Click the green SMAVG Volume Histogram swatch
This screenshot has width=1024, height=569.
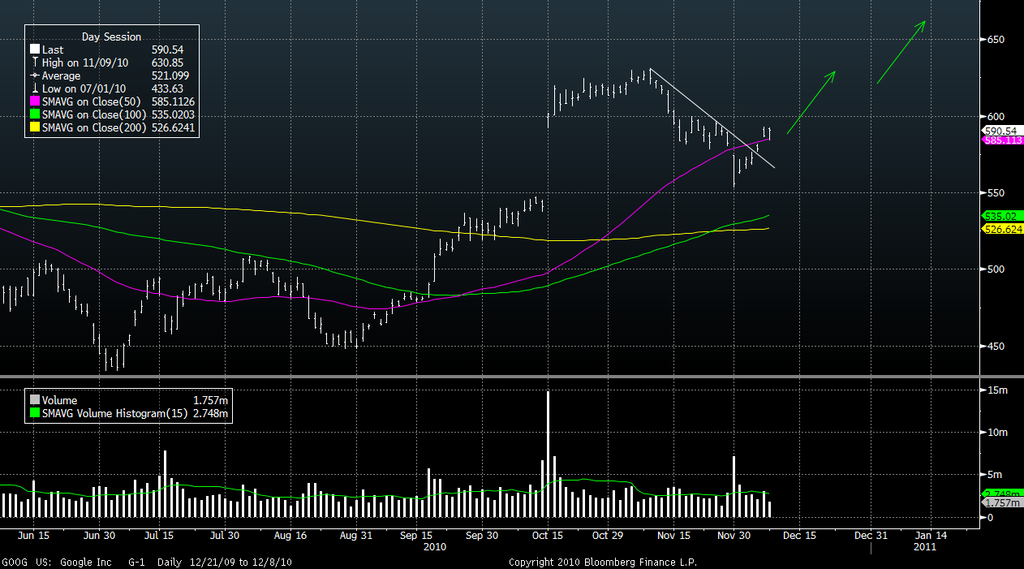[x=35, y=413]
